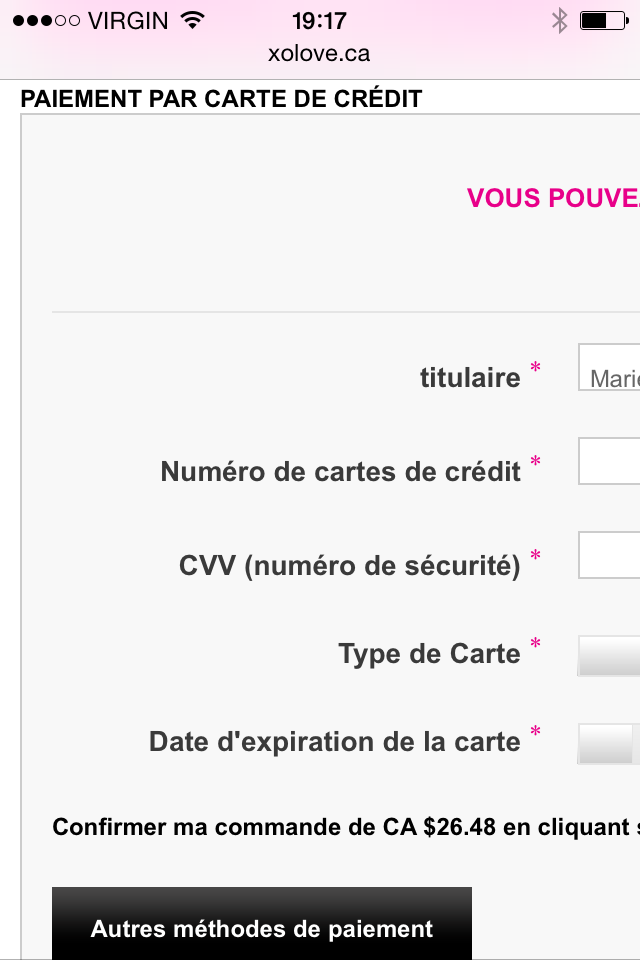Tap the 19:17 clock in status bar
The width and height of the screenshot is (640, 960).
319,20
